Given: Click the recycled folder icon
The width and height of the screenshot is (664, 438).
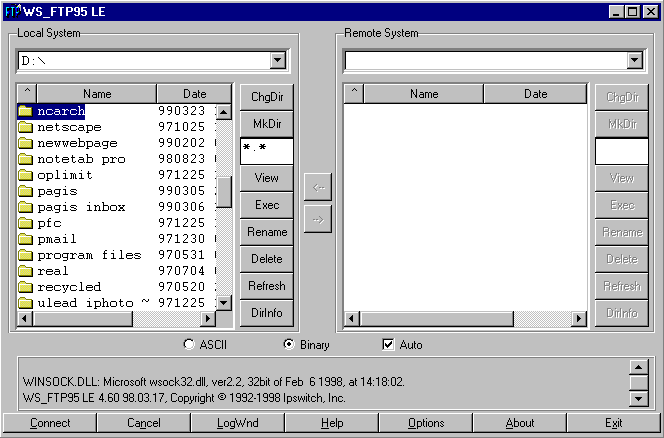Looking at the screenshot, I should coord(26,287).
